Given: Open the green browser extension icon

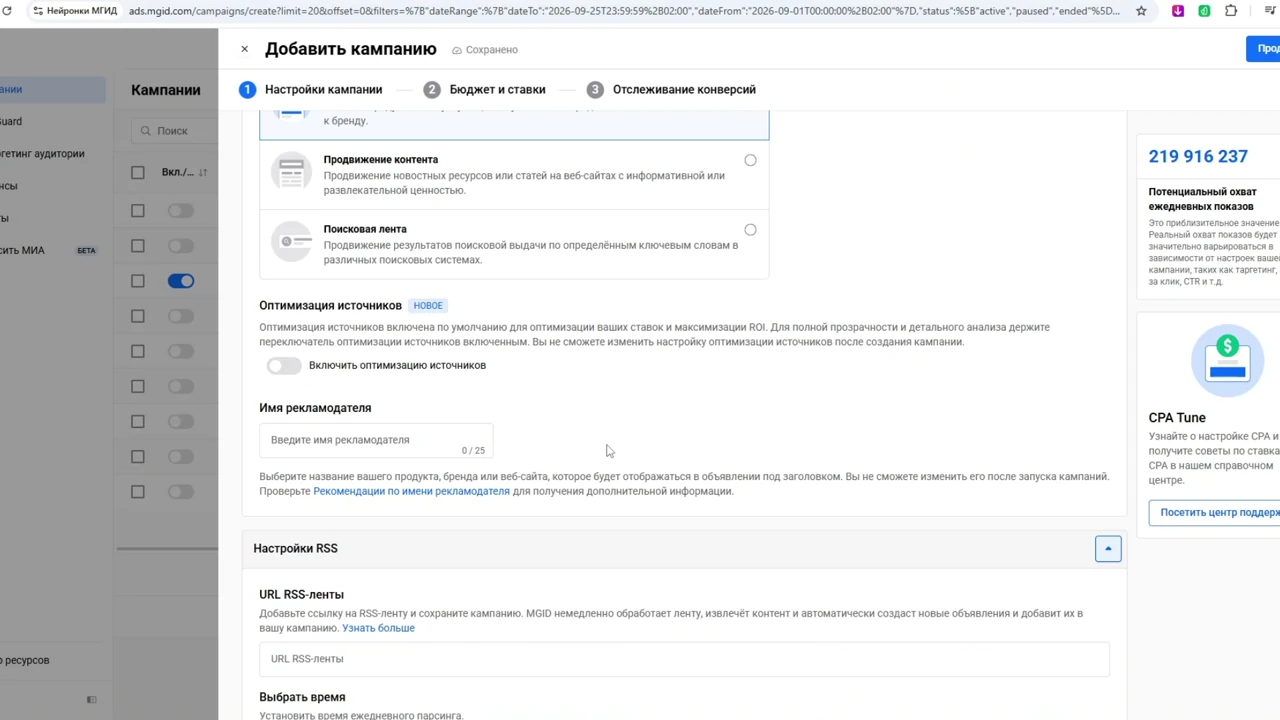Looking at the screenshot, I should 1204,11.
